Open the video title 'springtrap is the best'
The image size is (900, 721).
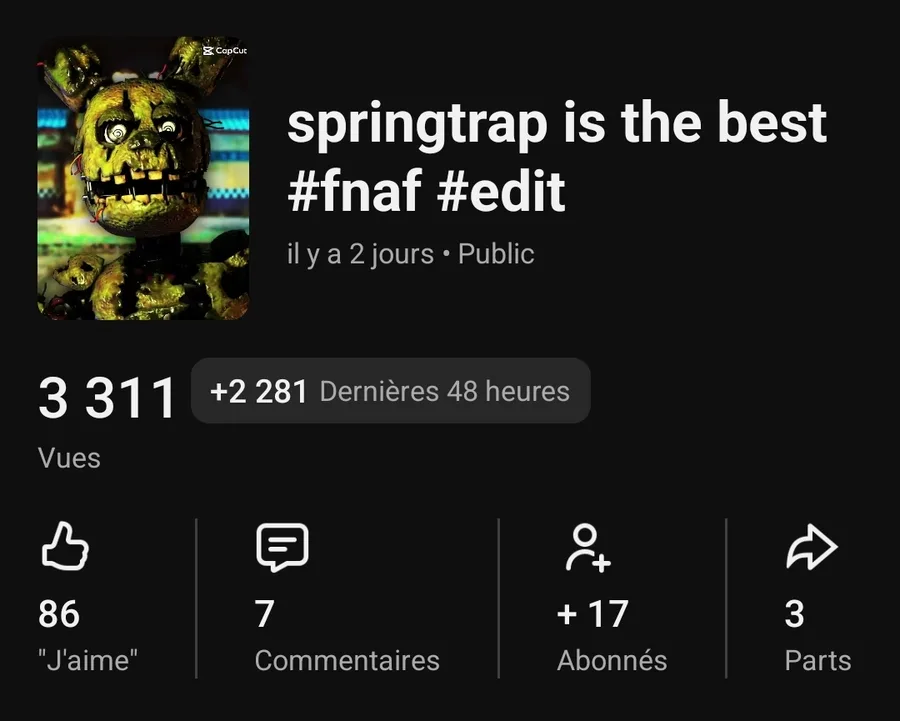[557, 123]
